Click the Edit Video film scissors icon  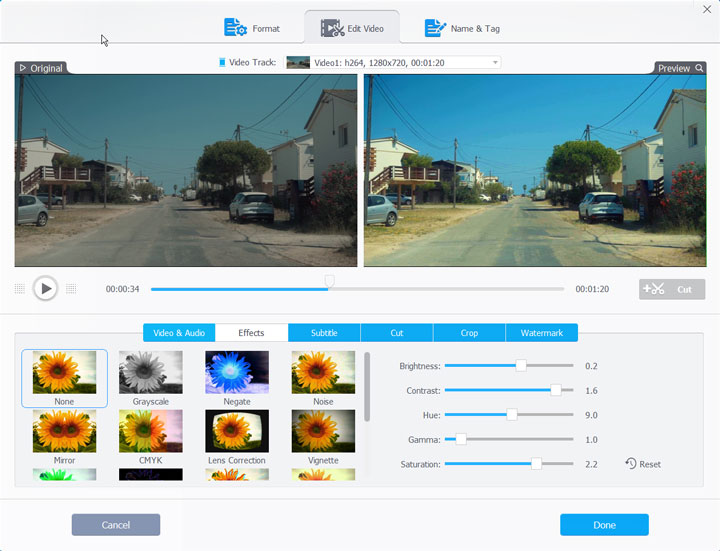point(332,28)
